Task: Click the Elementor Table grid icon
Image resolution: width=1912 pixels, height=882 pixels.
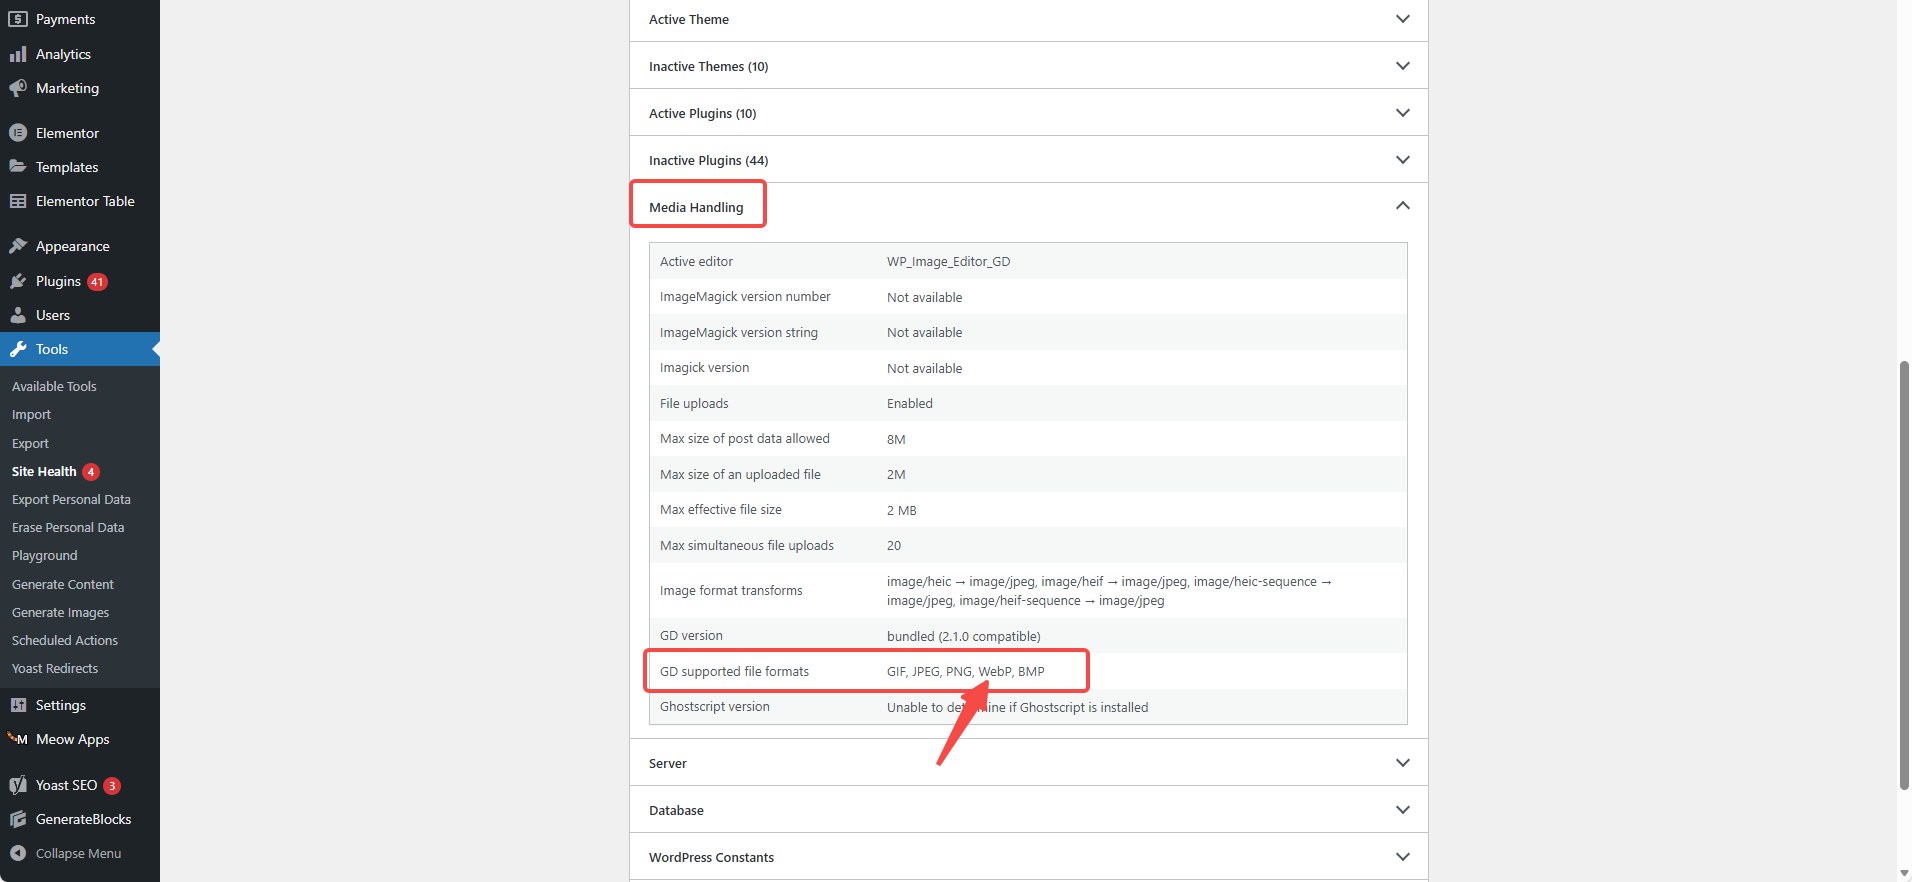Action: [18, 201]
